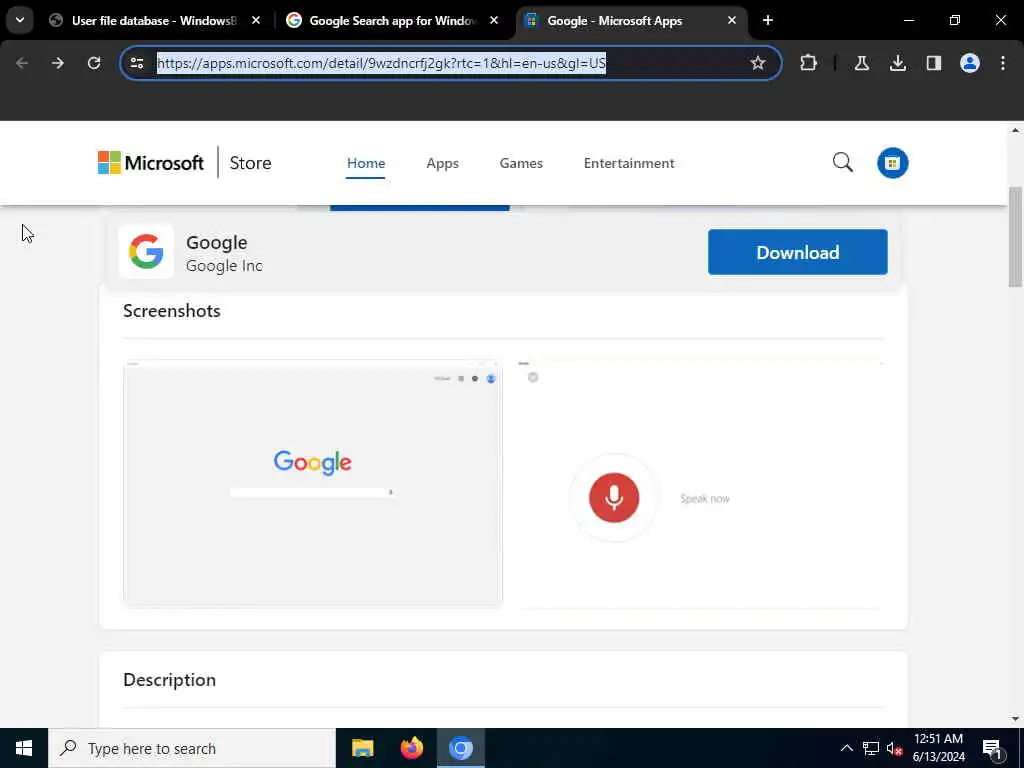The image size is (1024, 768).
Task: Close the User file database tab
Action: 256,21
